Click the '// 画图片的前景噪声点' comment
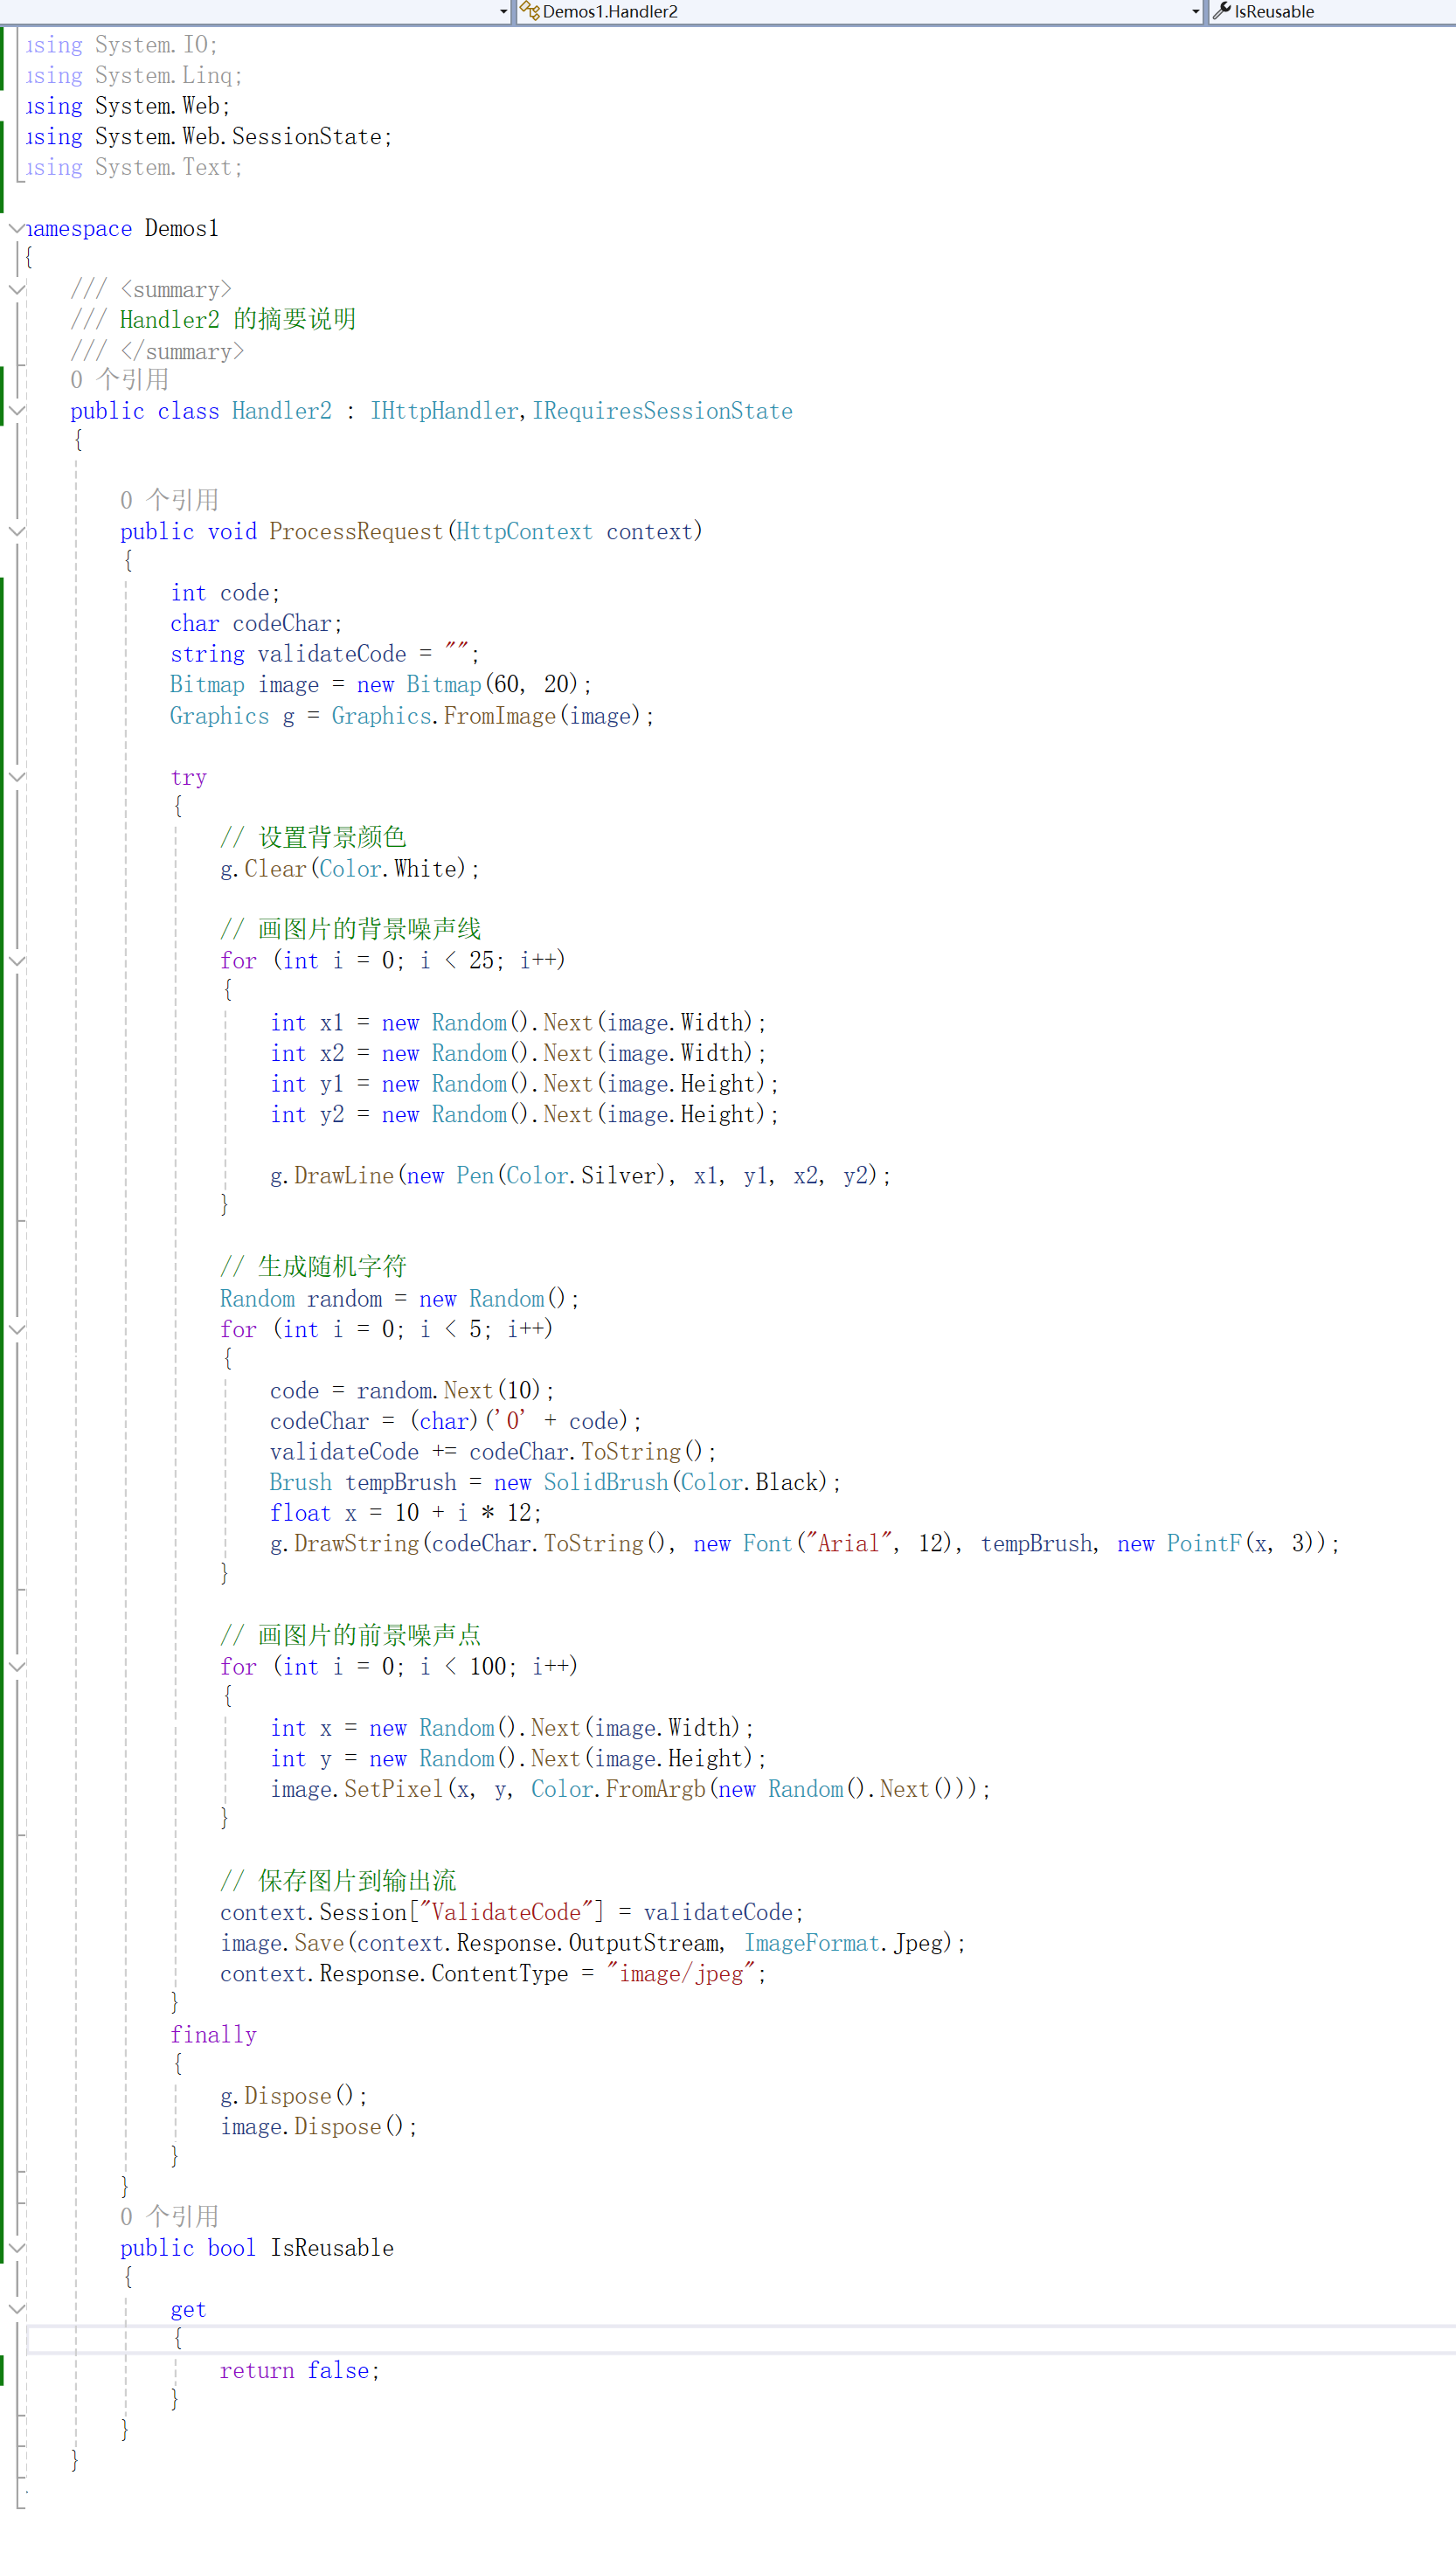Screen dimensions: 1456x2552 351,1636
